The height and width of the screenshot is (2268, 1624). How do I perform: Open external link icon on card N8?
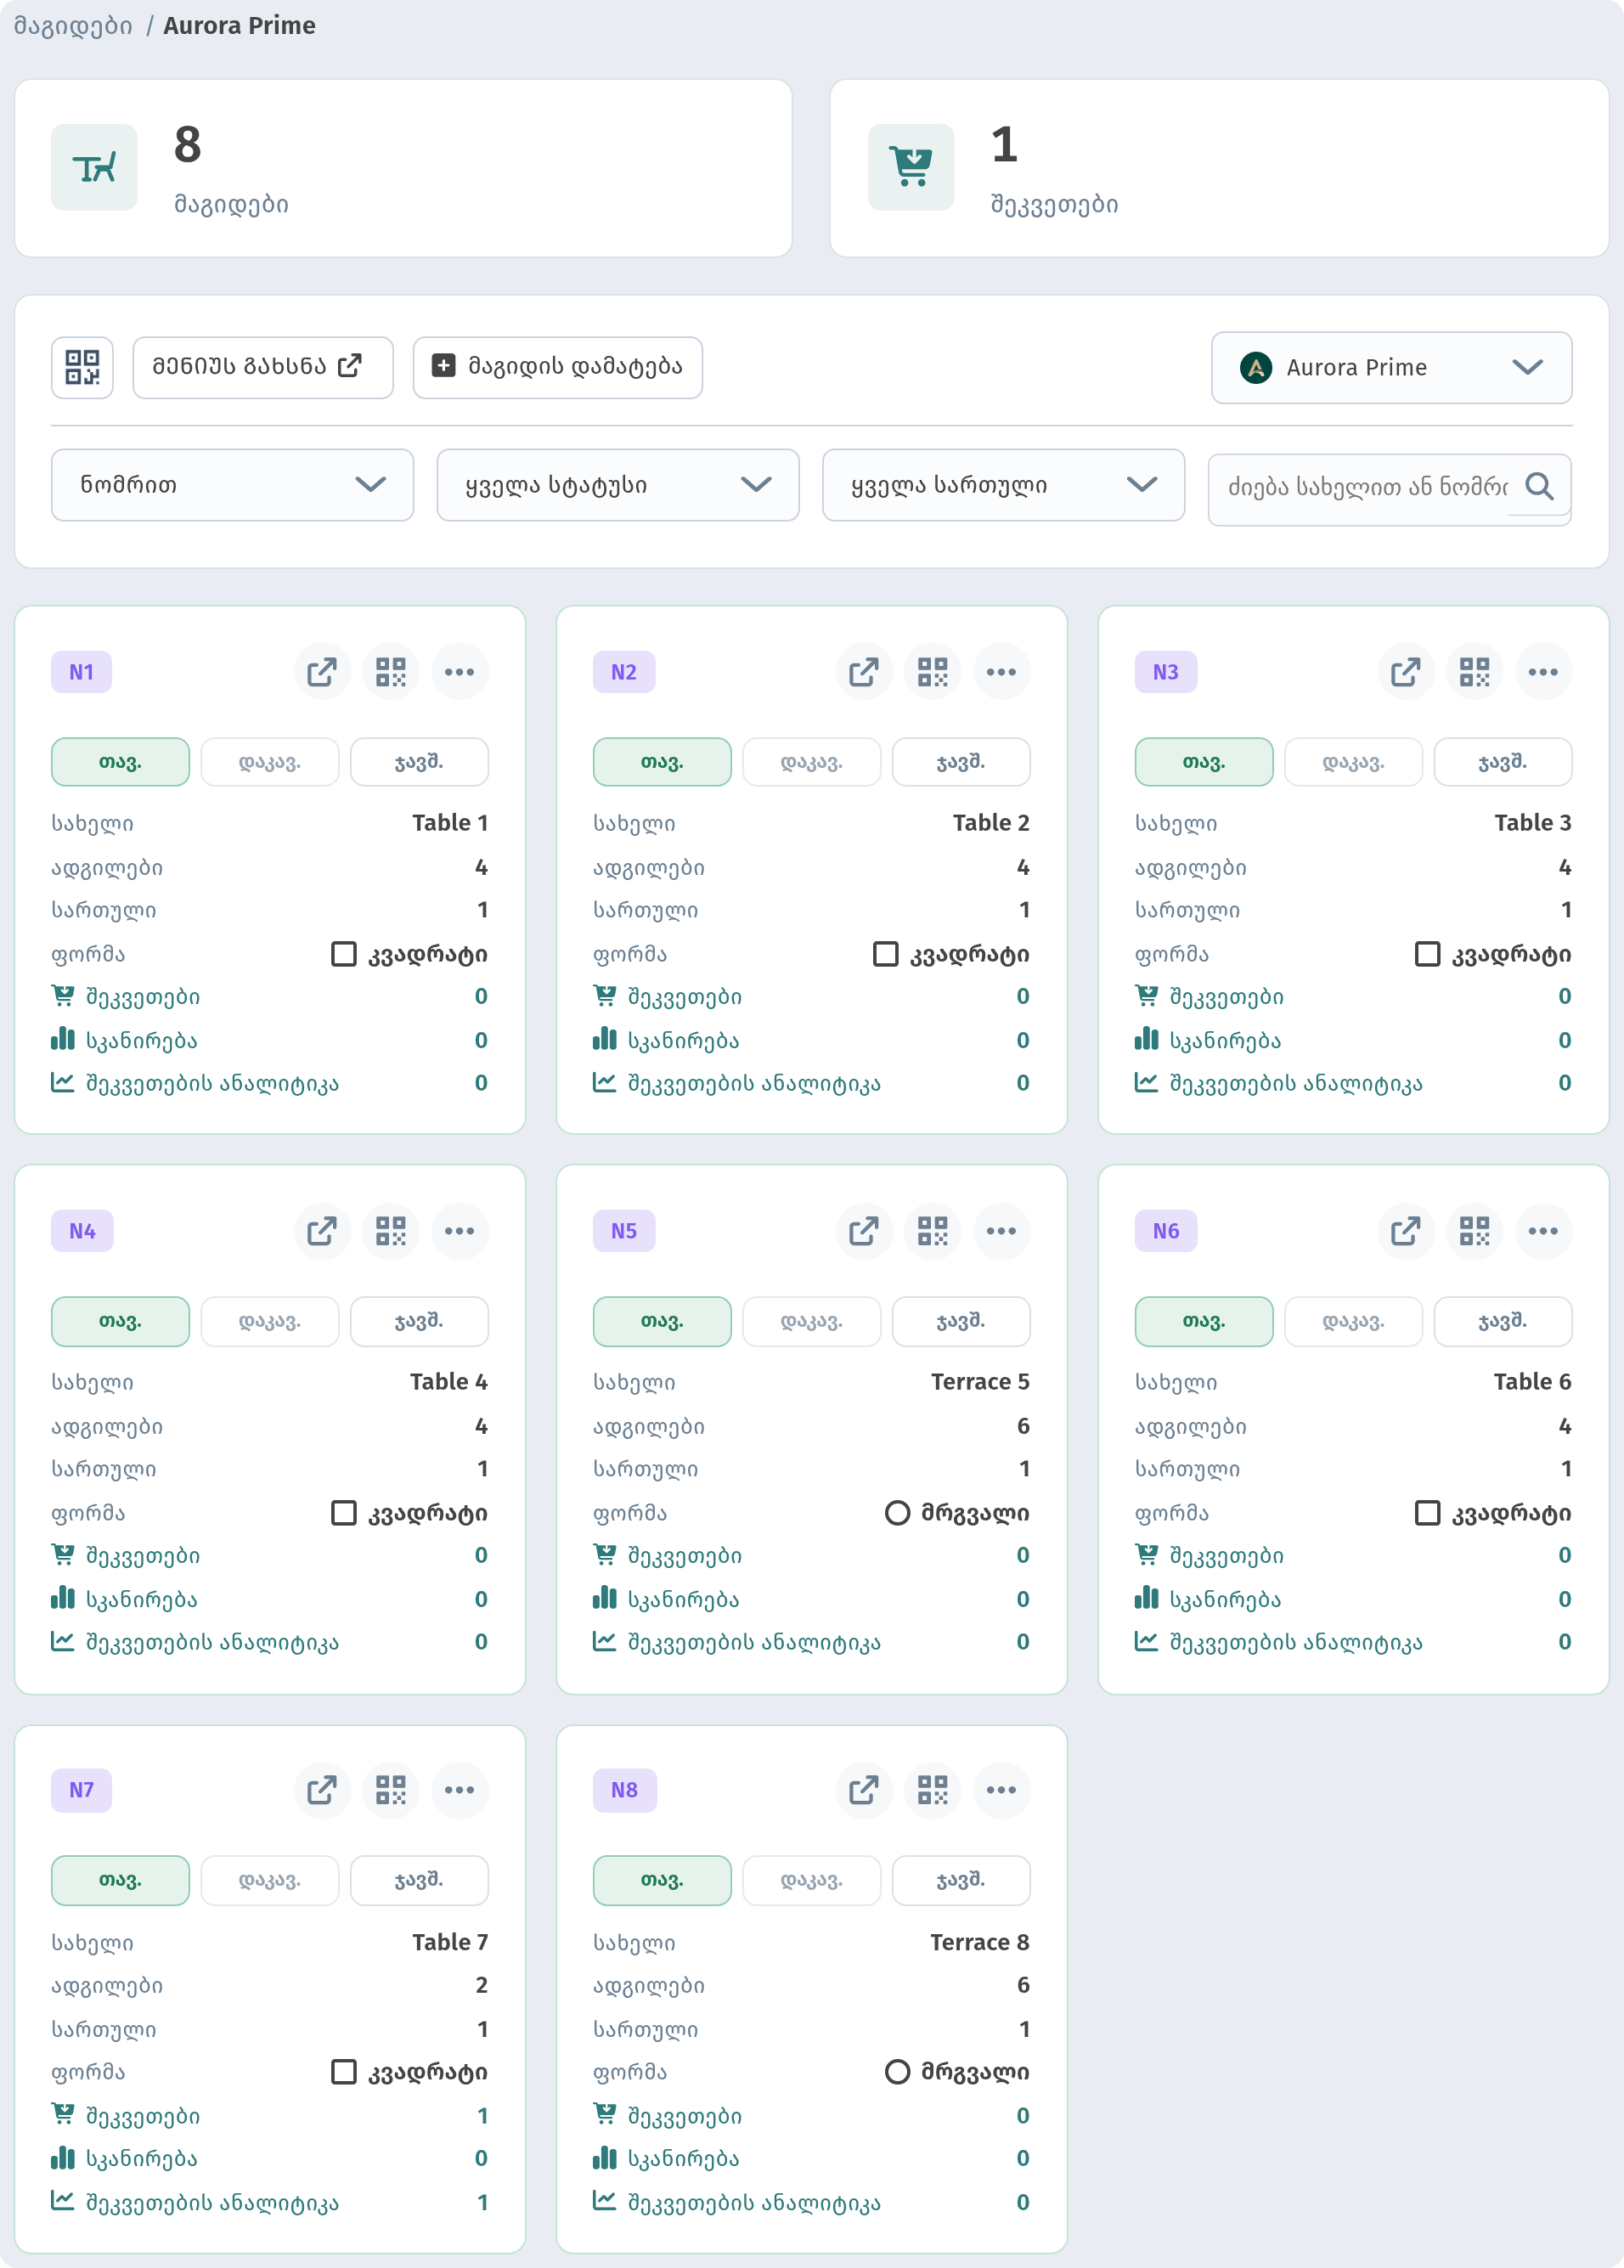pos(864,1790)
